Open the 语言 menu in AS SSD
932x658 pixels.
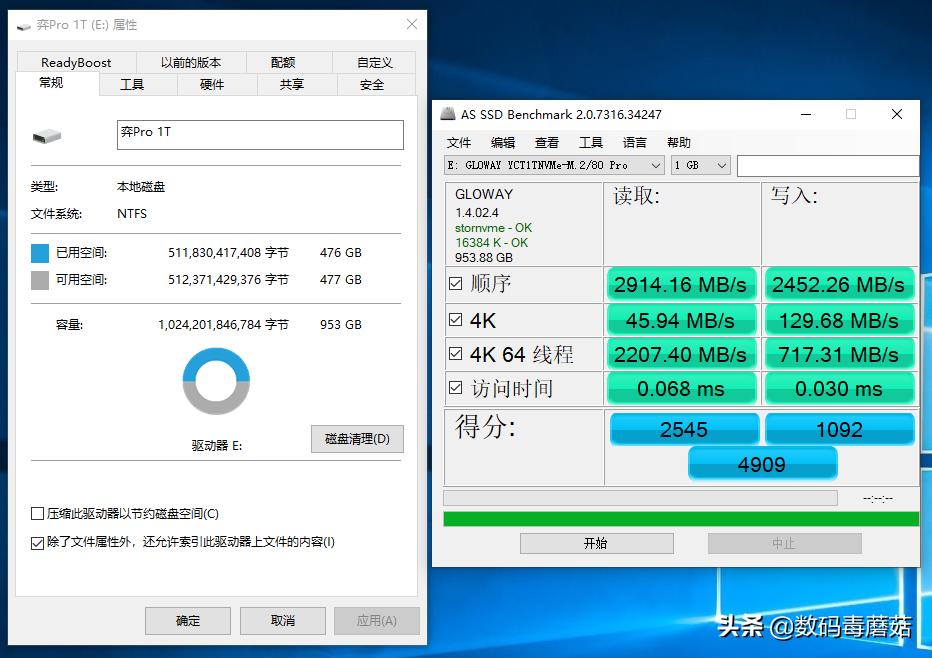[635, 142]
